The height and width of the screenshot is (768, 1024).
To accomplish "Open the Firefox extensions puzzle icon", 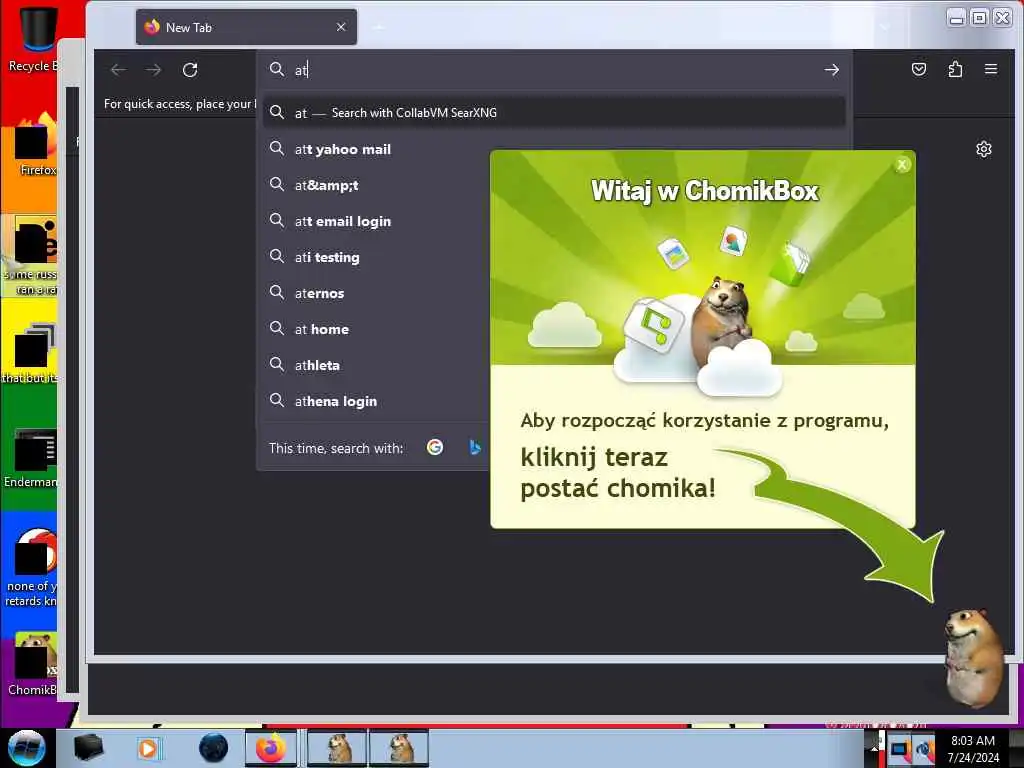I will pos(955,69).
